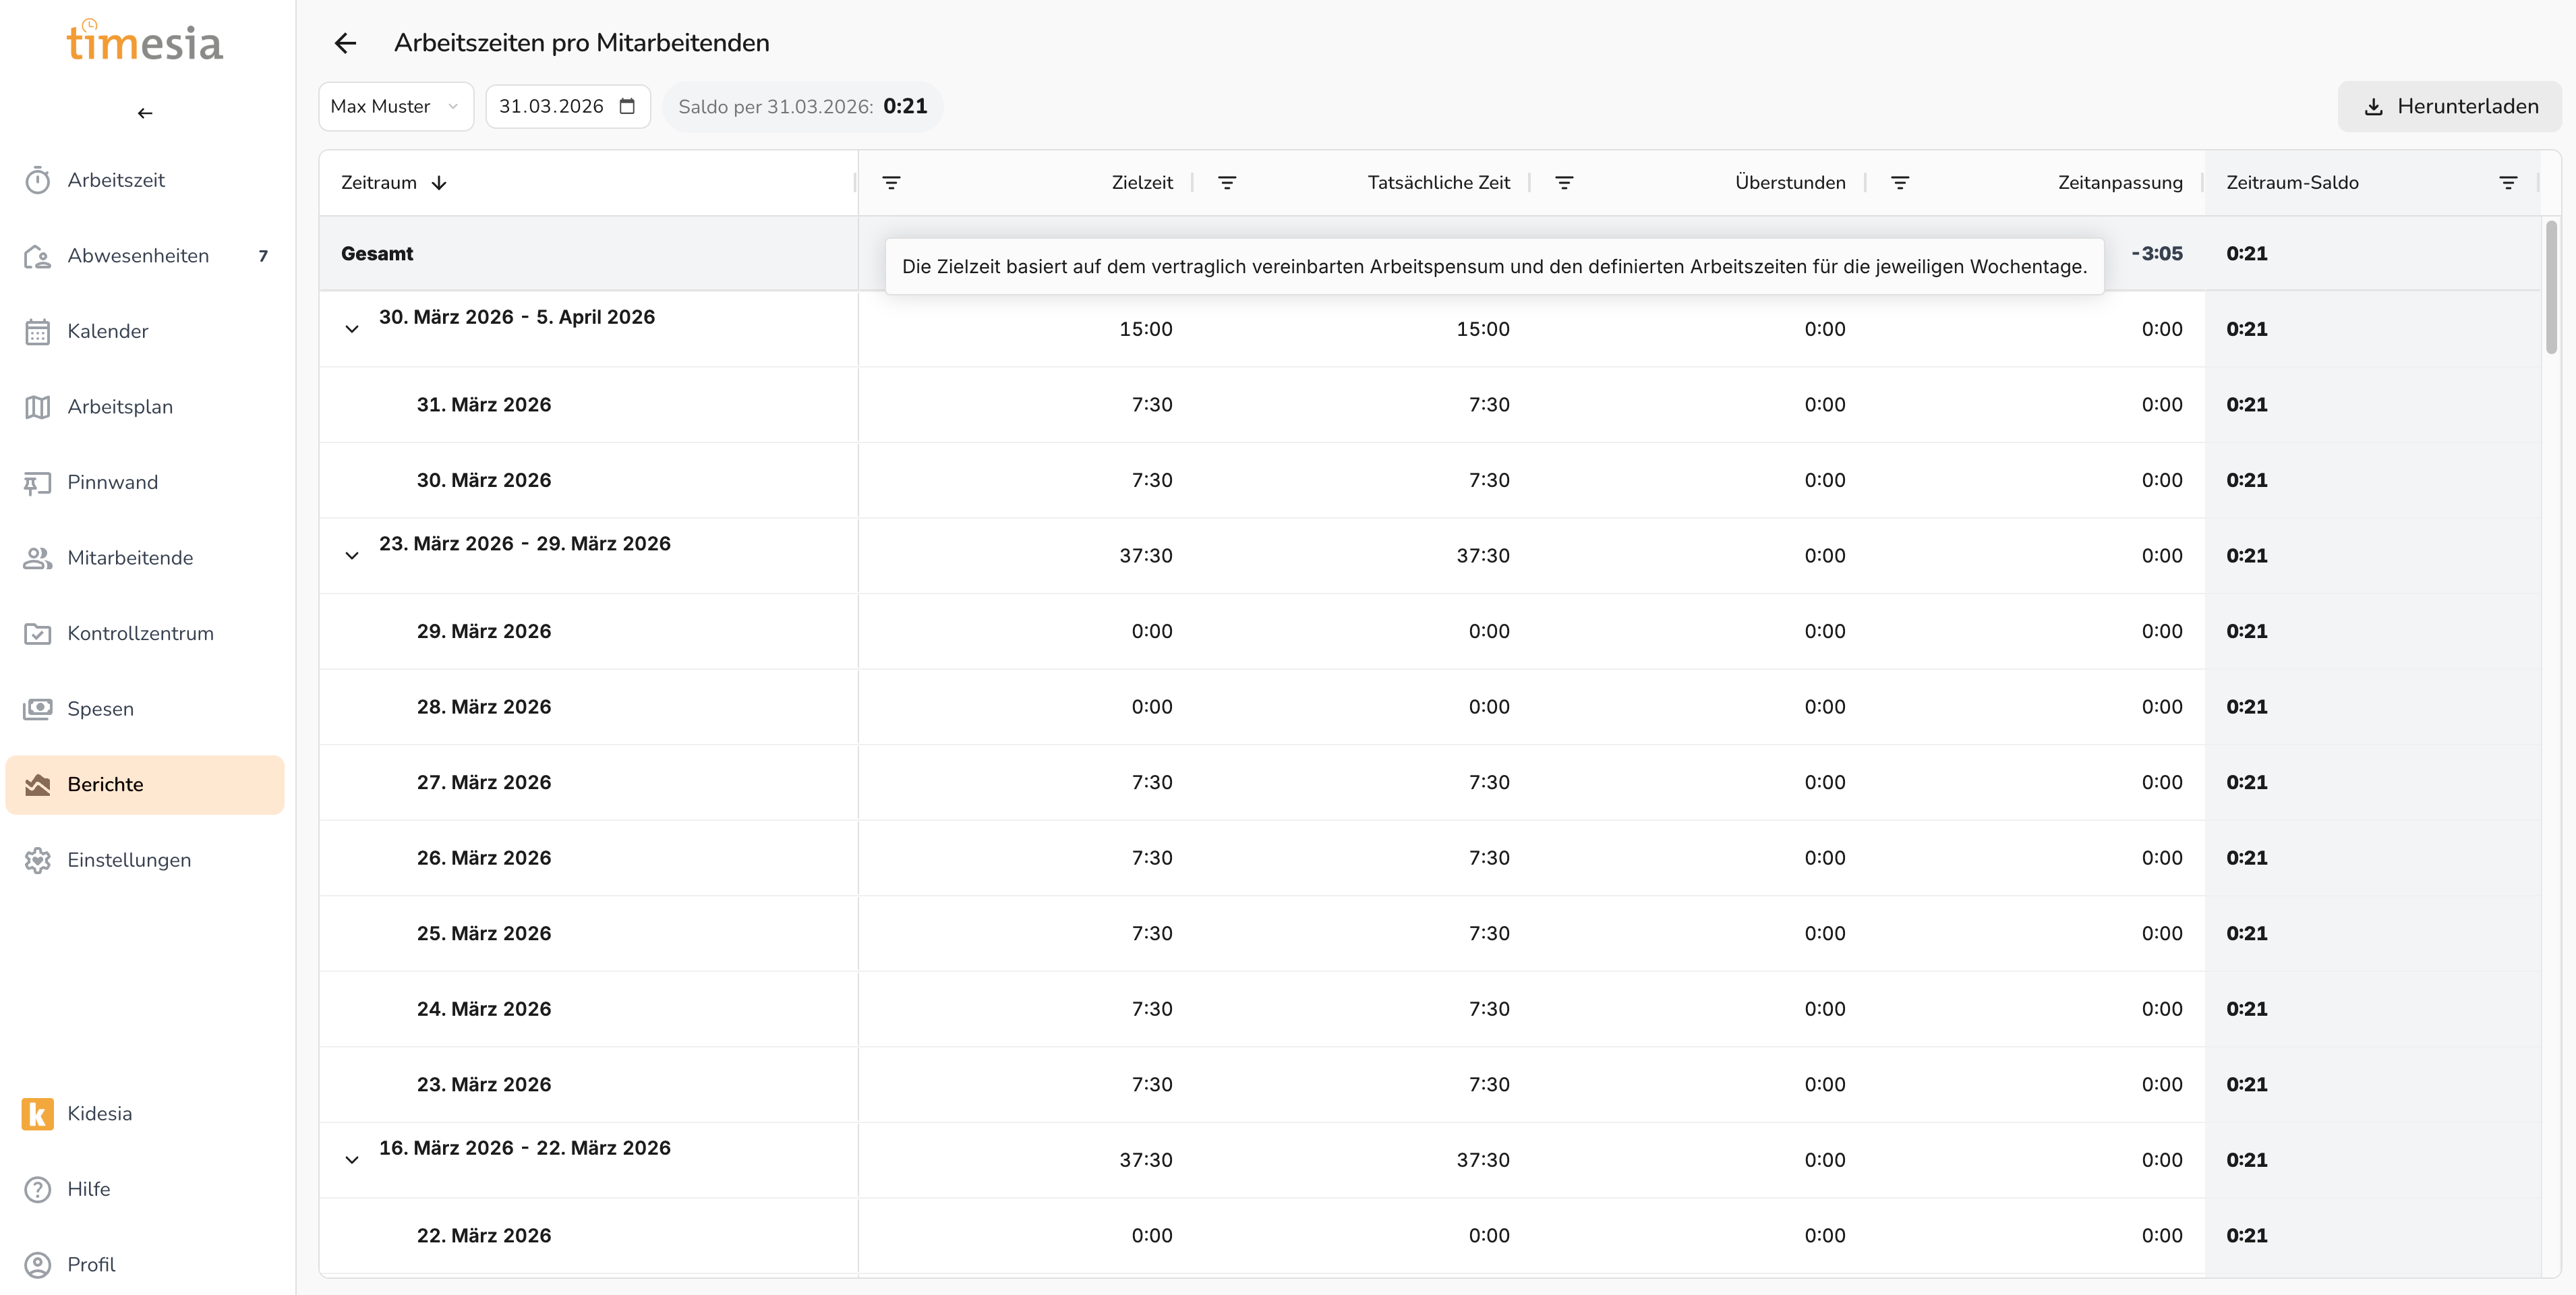
Task: Open the Tatsächliche Zeit column filter icon
Action: pos(1227,182)
